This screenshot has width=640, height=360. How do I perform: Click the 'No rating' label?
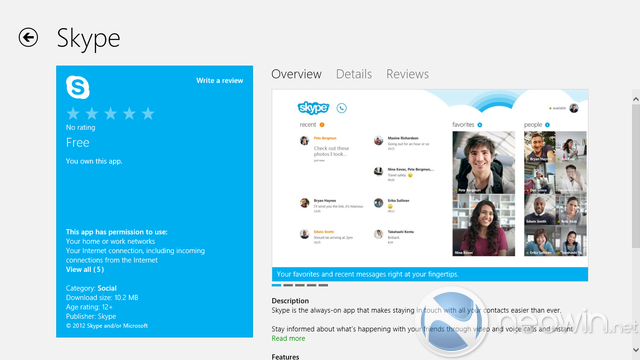(80, 127)
